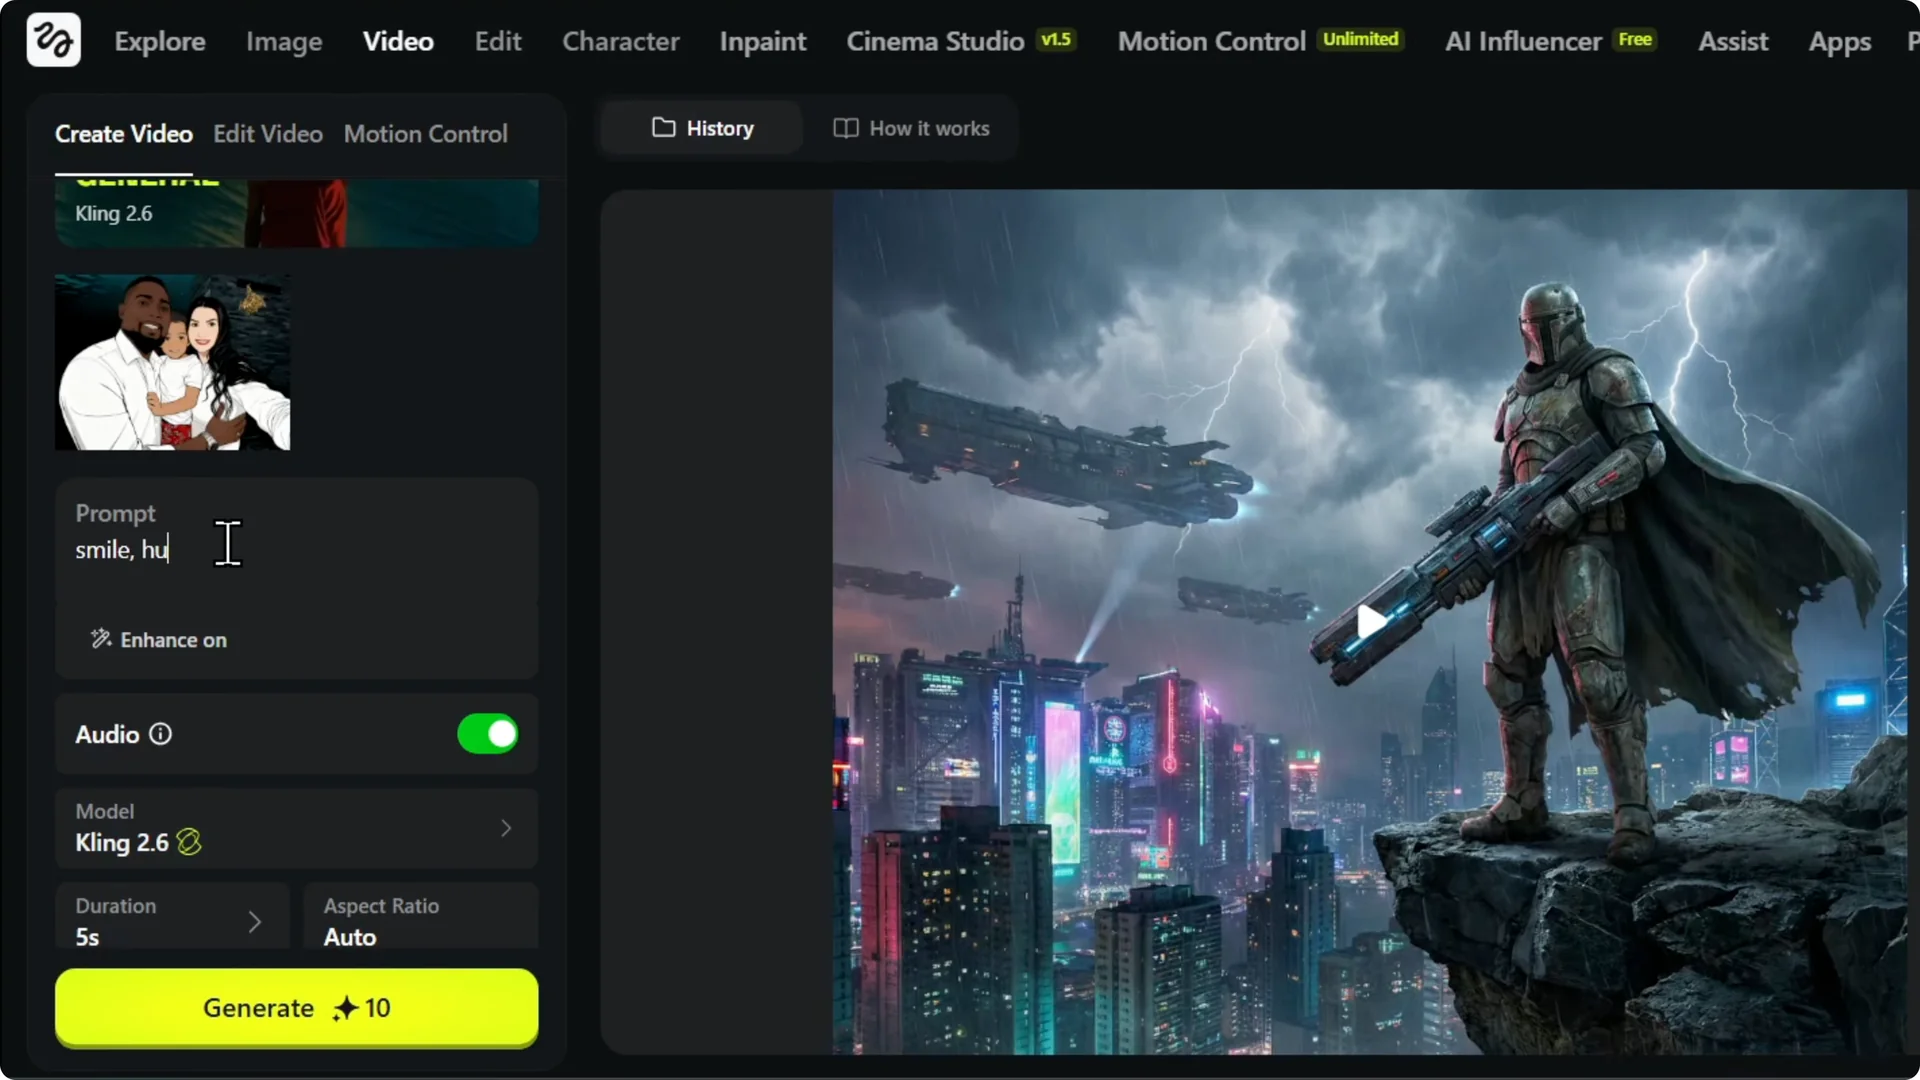The width and height of the screenshot is (1920, 1080).
Task: Select Character from the top navigation
Action: 620,41
